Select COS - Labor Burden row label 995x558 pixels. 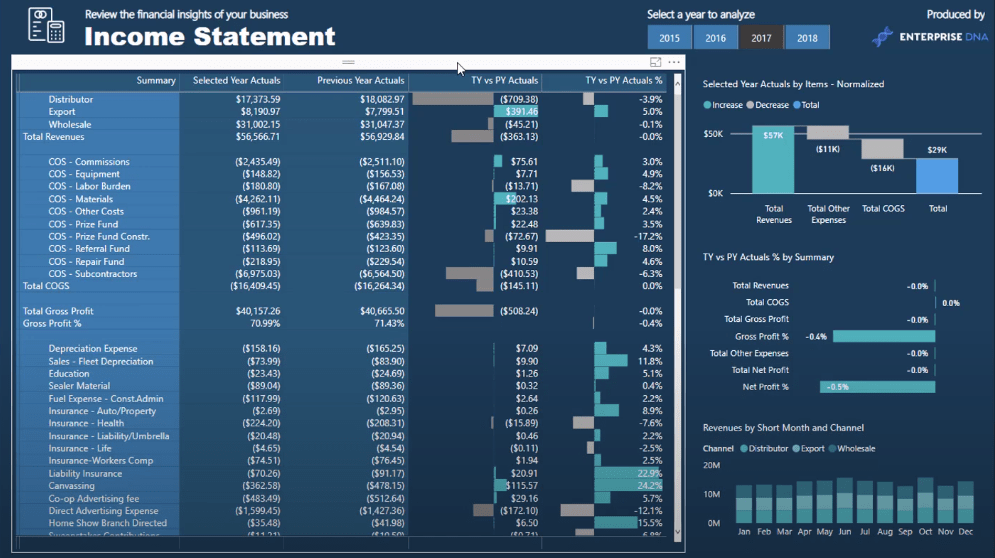point(89,187)
